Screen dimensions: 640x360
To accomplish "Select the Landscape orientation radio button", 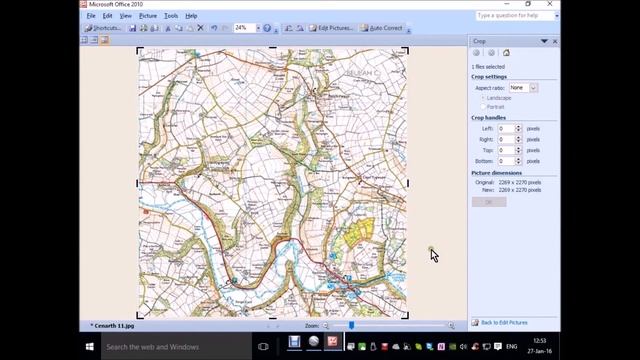I will (x=483, y=98).
